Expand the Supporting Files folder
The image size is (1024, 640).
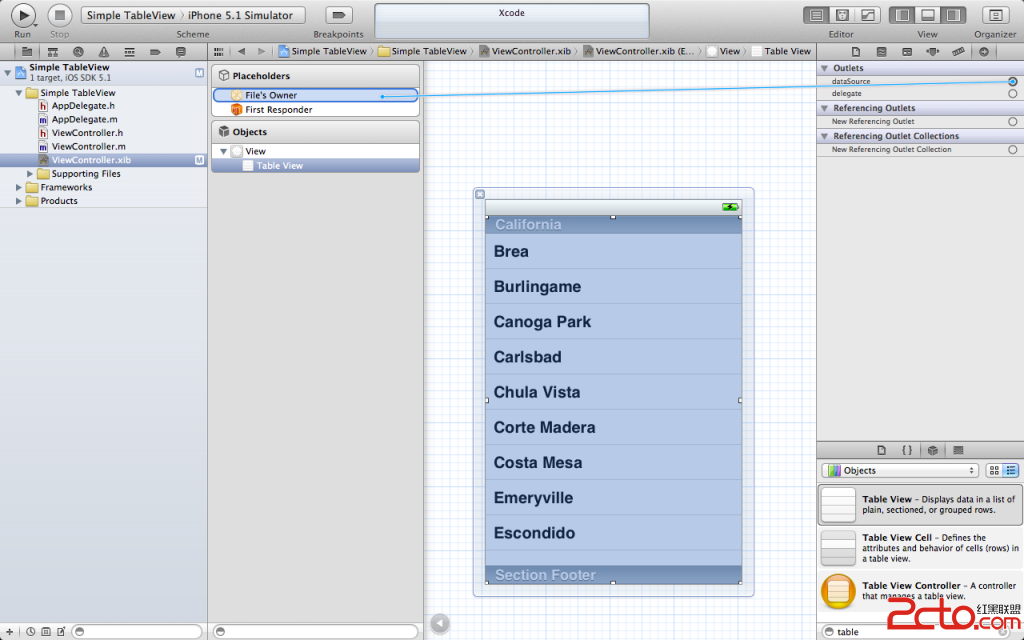[x=31, y=174]
